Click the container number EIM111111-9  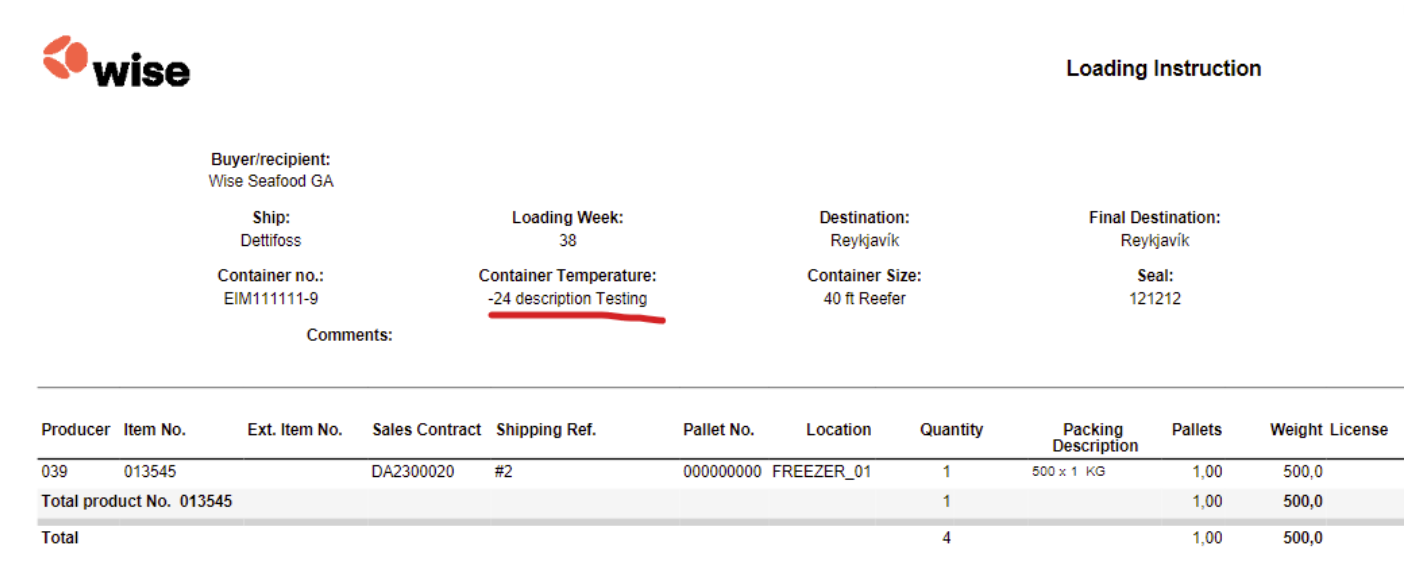(x=271, y=299)
